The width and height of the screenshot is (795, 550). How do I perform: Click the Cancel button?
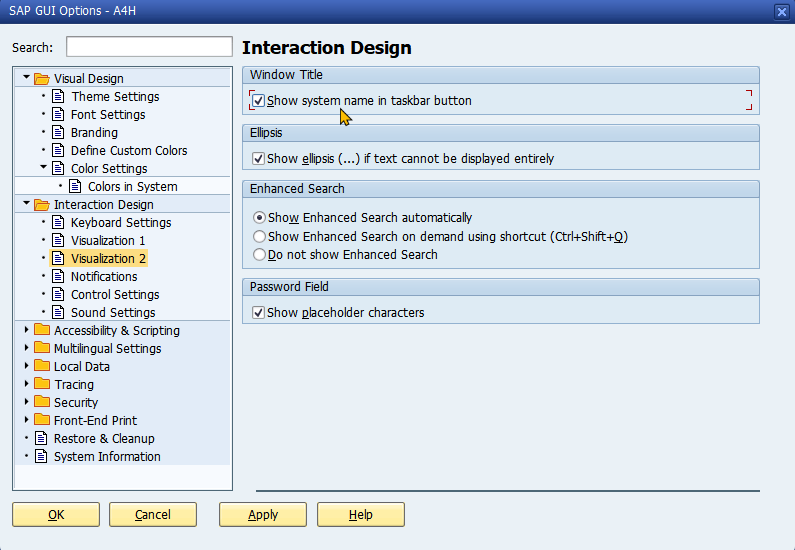(x=153, y=515)
